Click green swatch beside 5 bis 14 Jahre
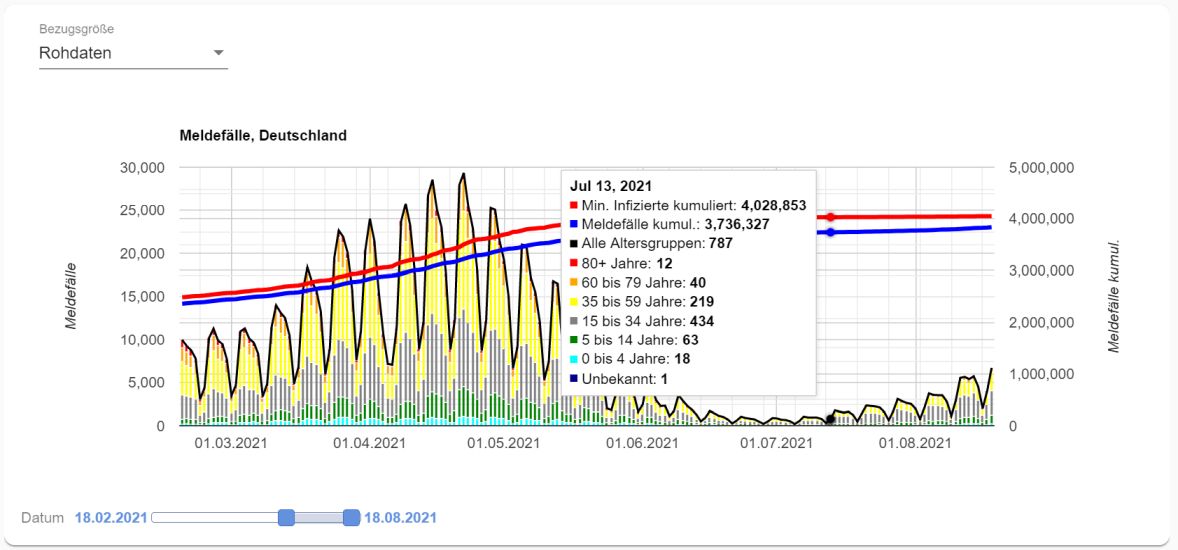Viewport: 1178px width, 550px height. pyautogui.click(x=574, y=340)
